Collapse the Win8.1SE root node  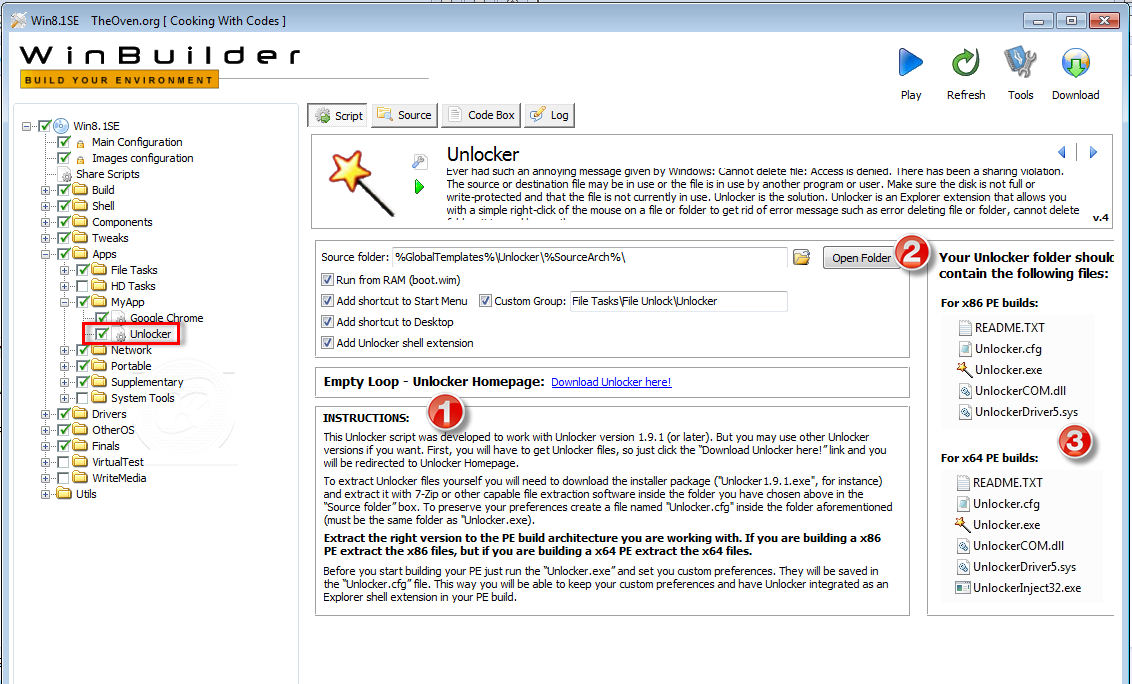[x=27, y=126]
